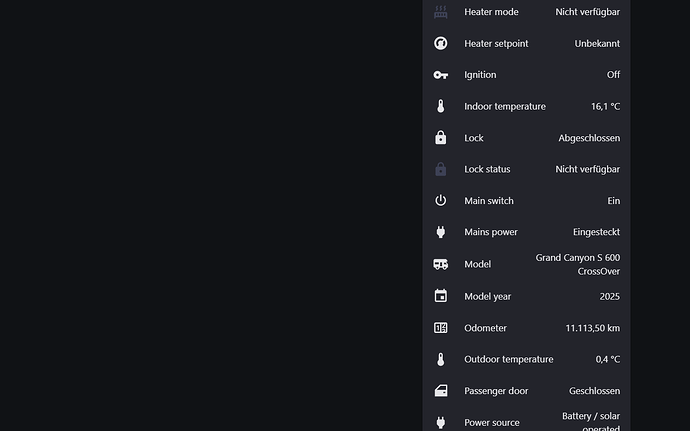The image size is (690, 431).
Task: Click the Ein value for Main switch
Action: [614, 201]
